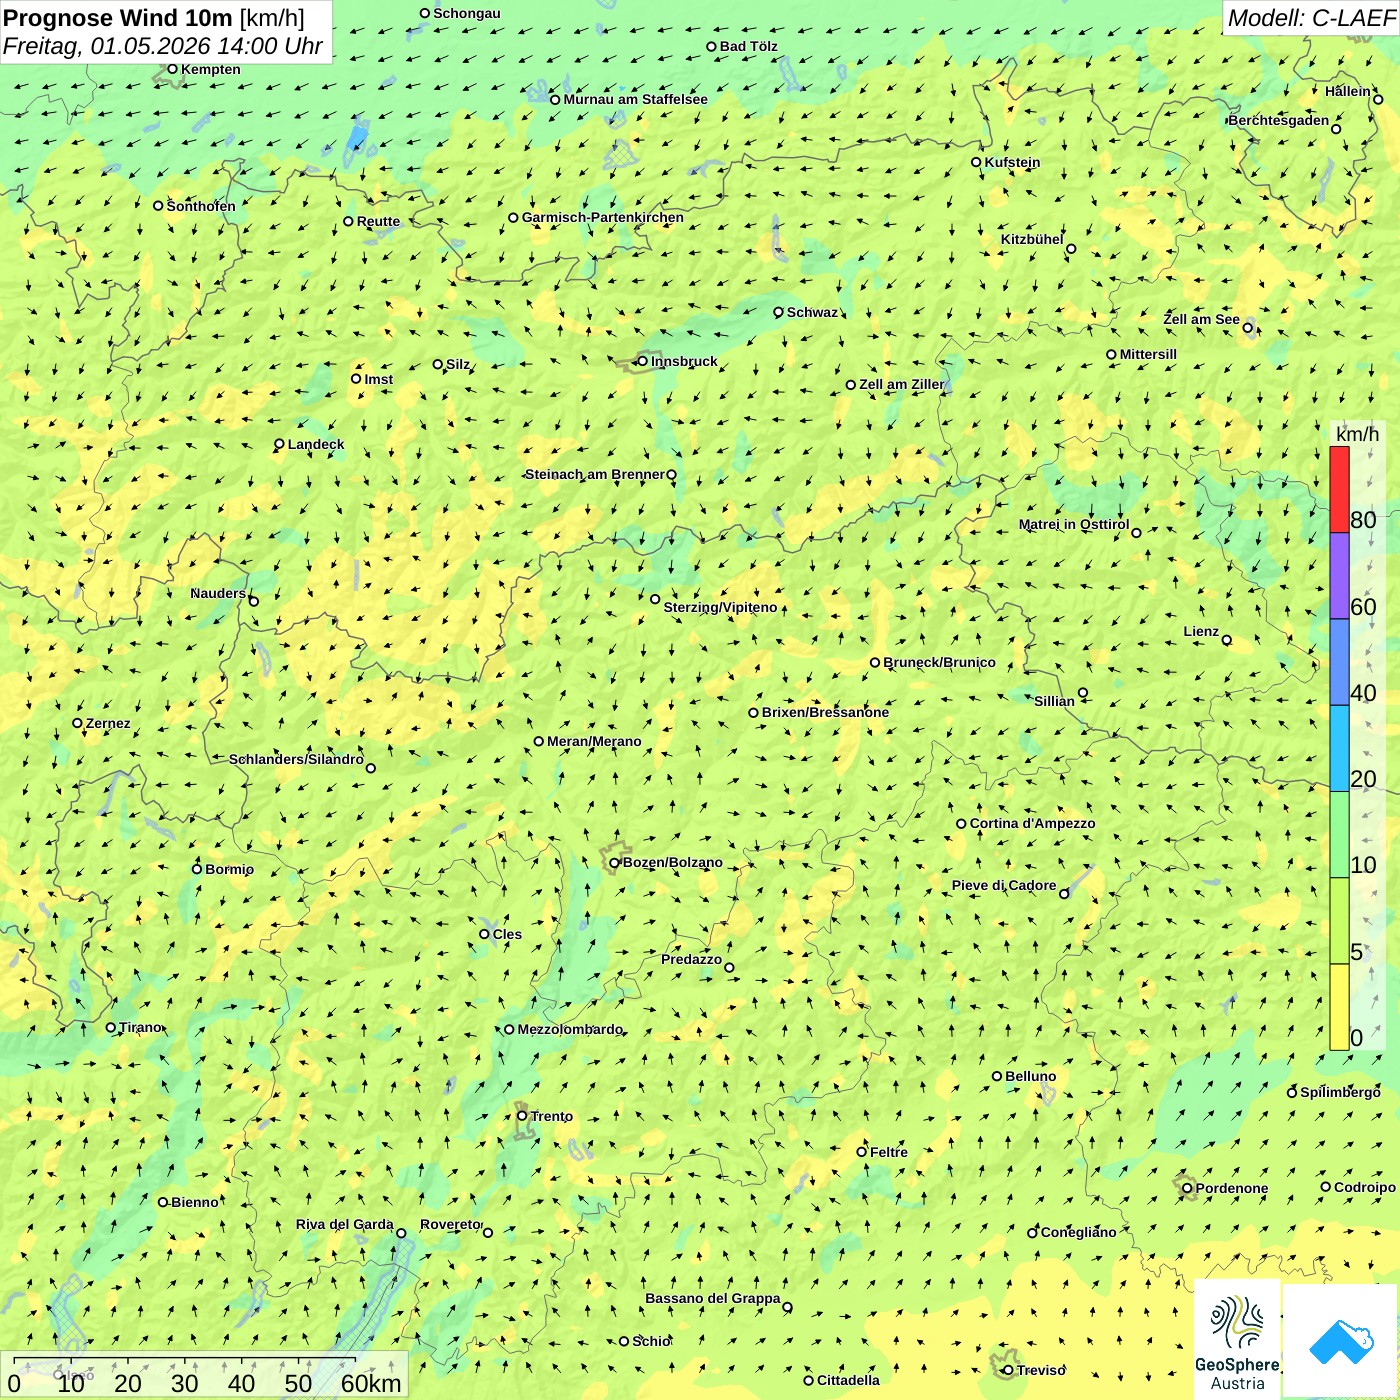Click the 'Kufstein' label

[1012, 162]
